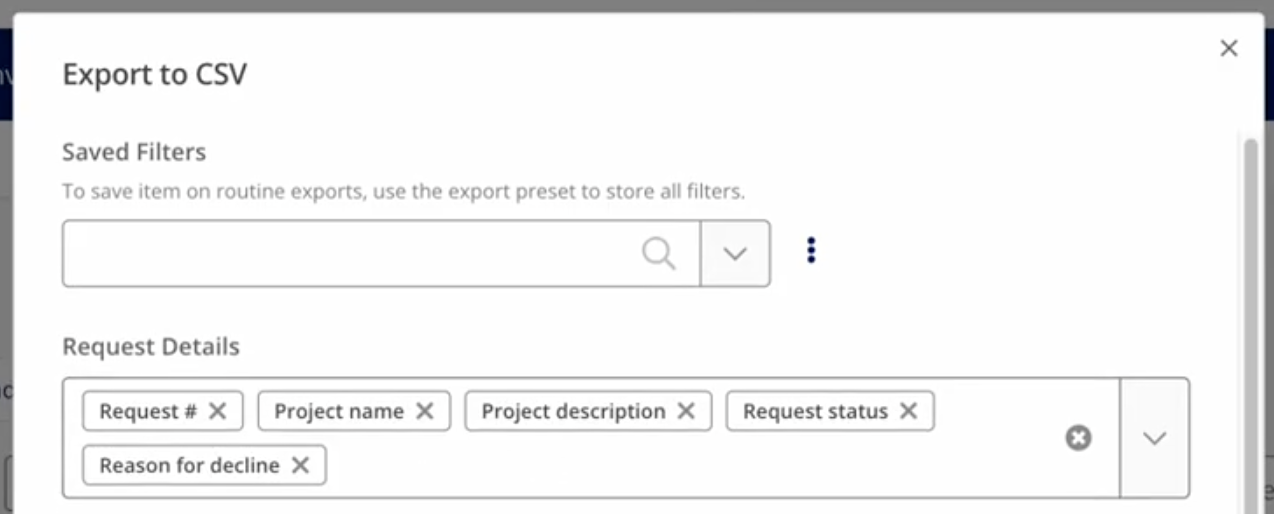The width and height of the screenshot is (1274, 514).
Task: Select the Project name chip label
Action: [339, 411]
